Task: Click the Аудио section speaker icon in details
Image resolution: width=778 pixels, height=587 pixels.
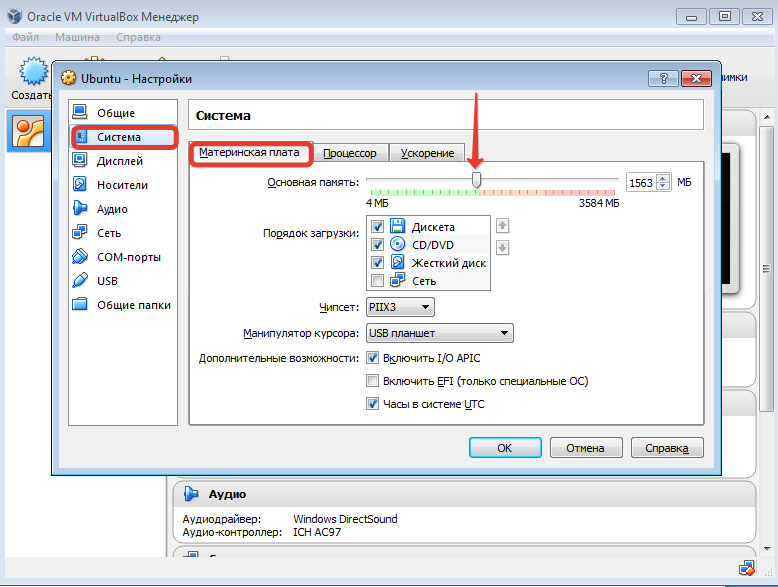Action: (x=191, y=494)
